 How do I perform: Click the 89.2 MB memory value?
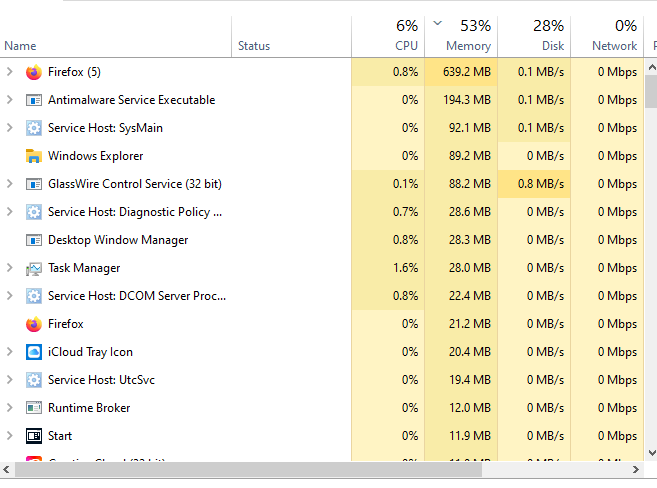point(470,156)
